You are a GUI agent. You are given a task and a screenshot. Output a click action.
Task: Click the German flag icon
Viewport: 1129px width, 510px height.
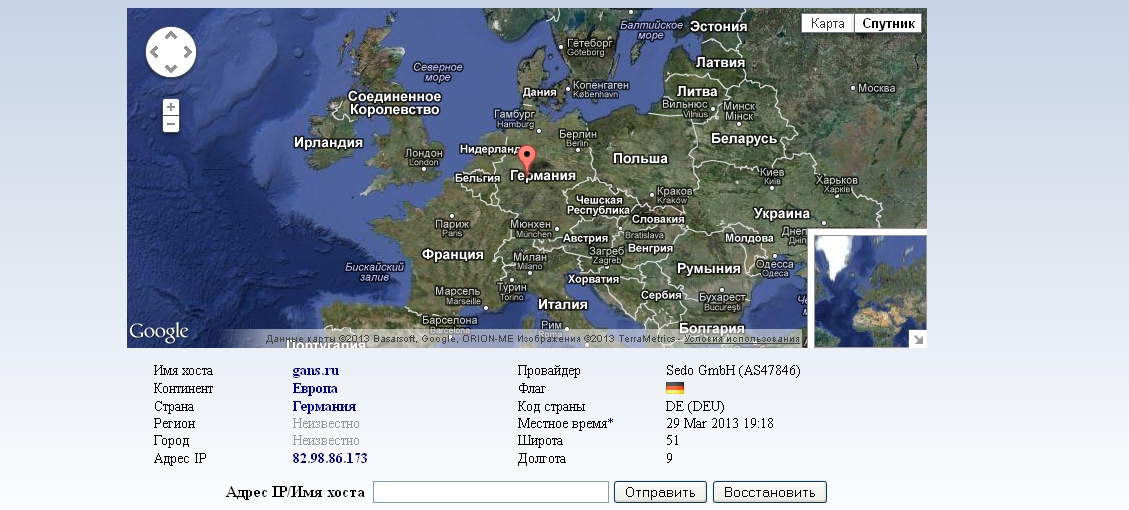(x=674, y=388)
